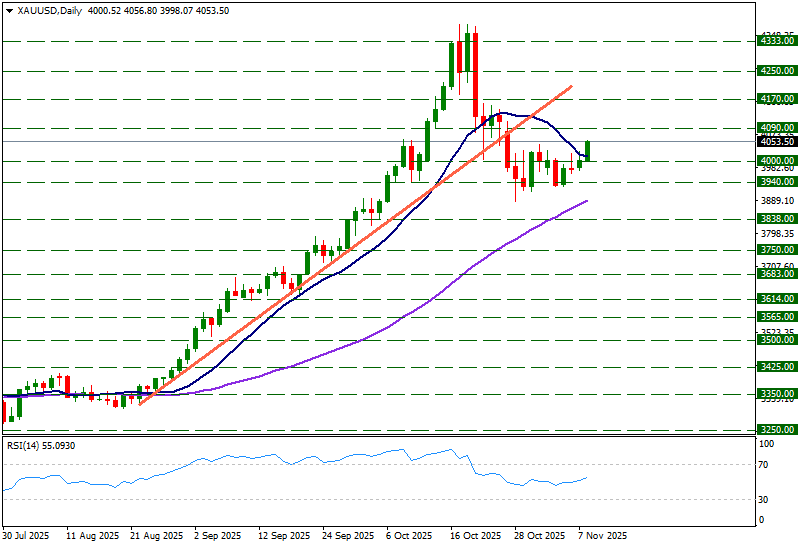Screen dimensions: 801x547
Task: Click the current price tag 4053.50
Action: point(776,142)
